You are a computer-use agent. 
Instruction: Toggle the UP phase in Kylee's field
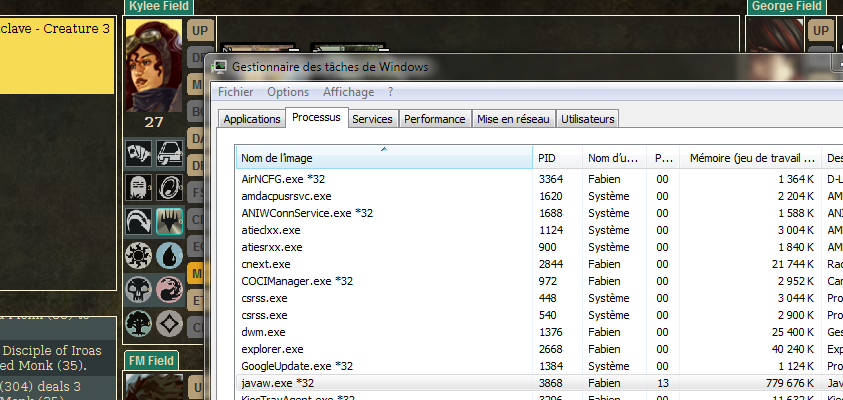(x=198, y=31)
